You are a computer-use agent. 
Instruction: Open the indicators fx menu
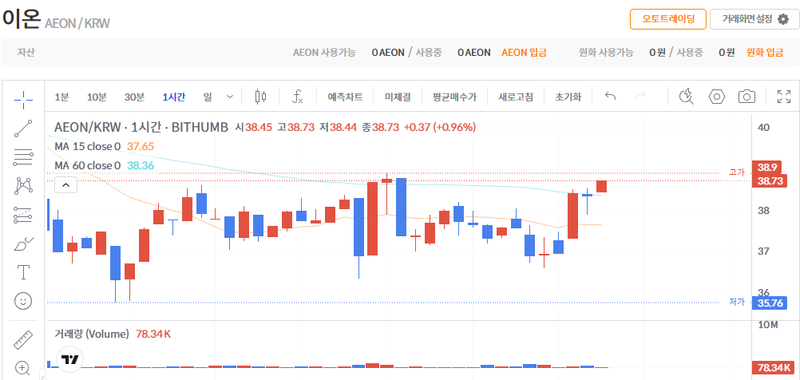tap(297, 96)
